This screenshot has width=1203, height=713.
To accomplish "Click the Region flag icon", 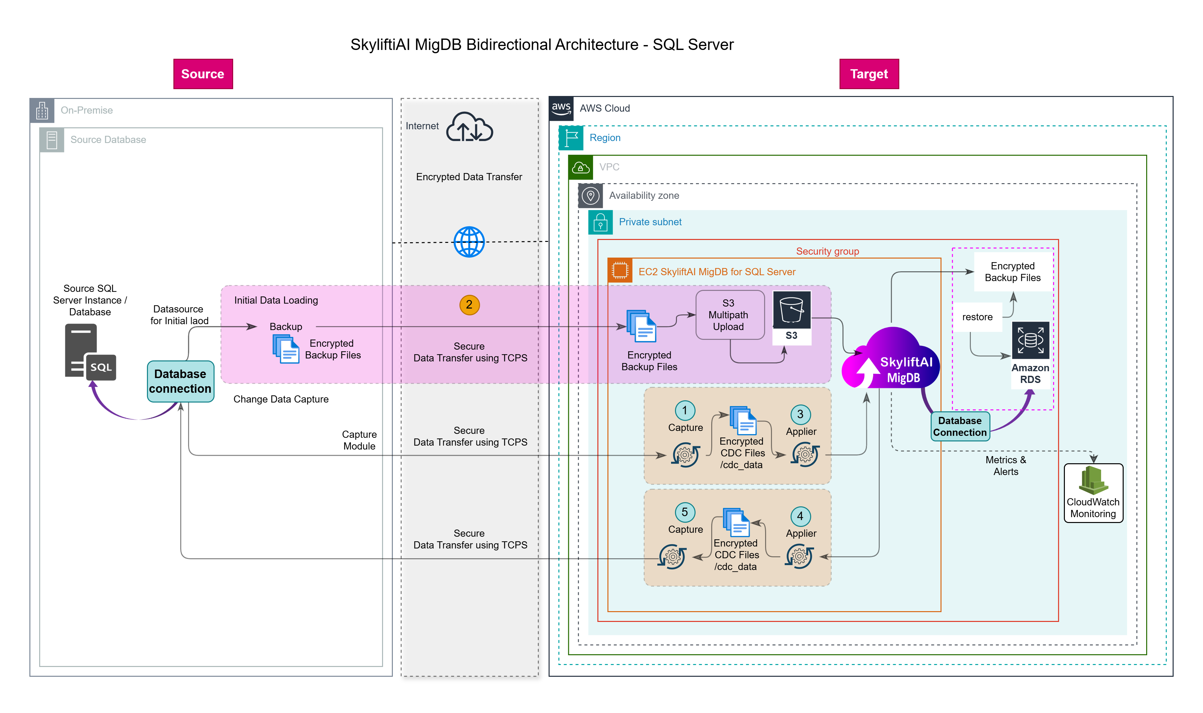I will [x=571, y=138].
